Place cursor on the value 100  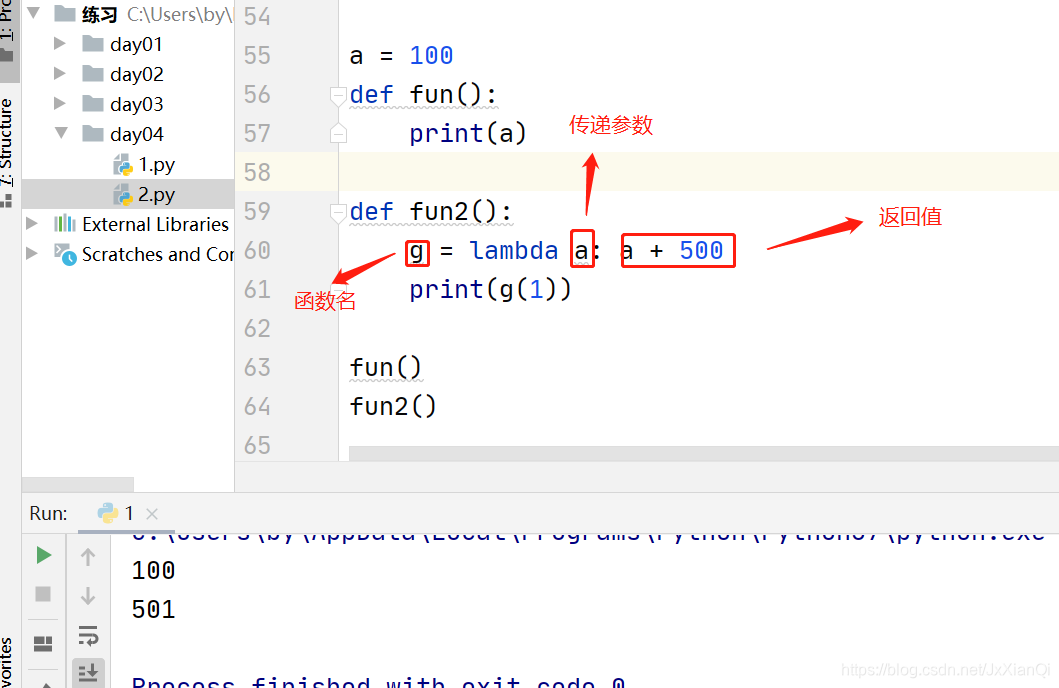click(432, 55)
